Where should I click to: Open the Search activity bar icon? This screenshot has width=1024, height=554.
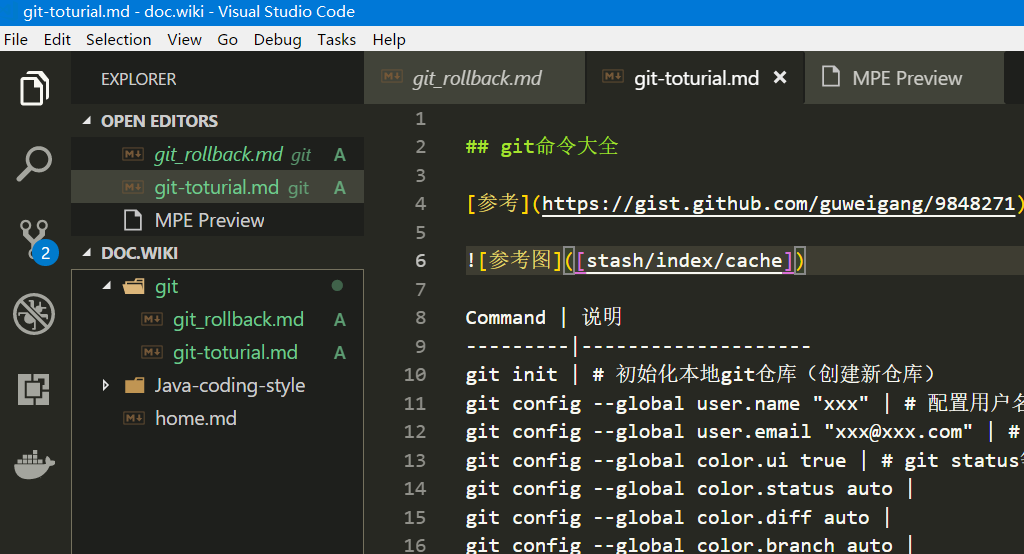34,163
